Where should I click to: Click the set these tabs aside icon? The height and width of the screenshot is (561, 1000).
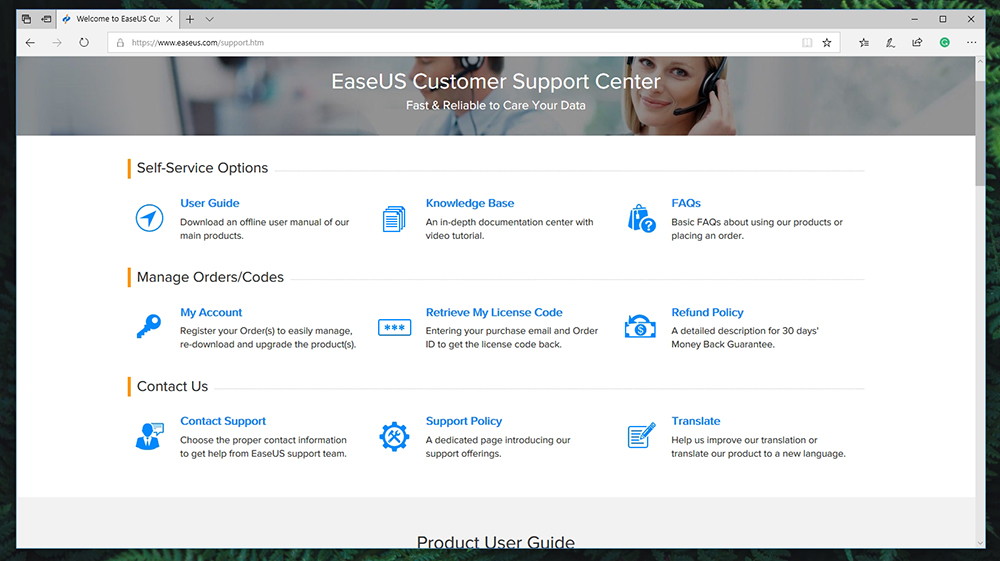pos(46,19)
